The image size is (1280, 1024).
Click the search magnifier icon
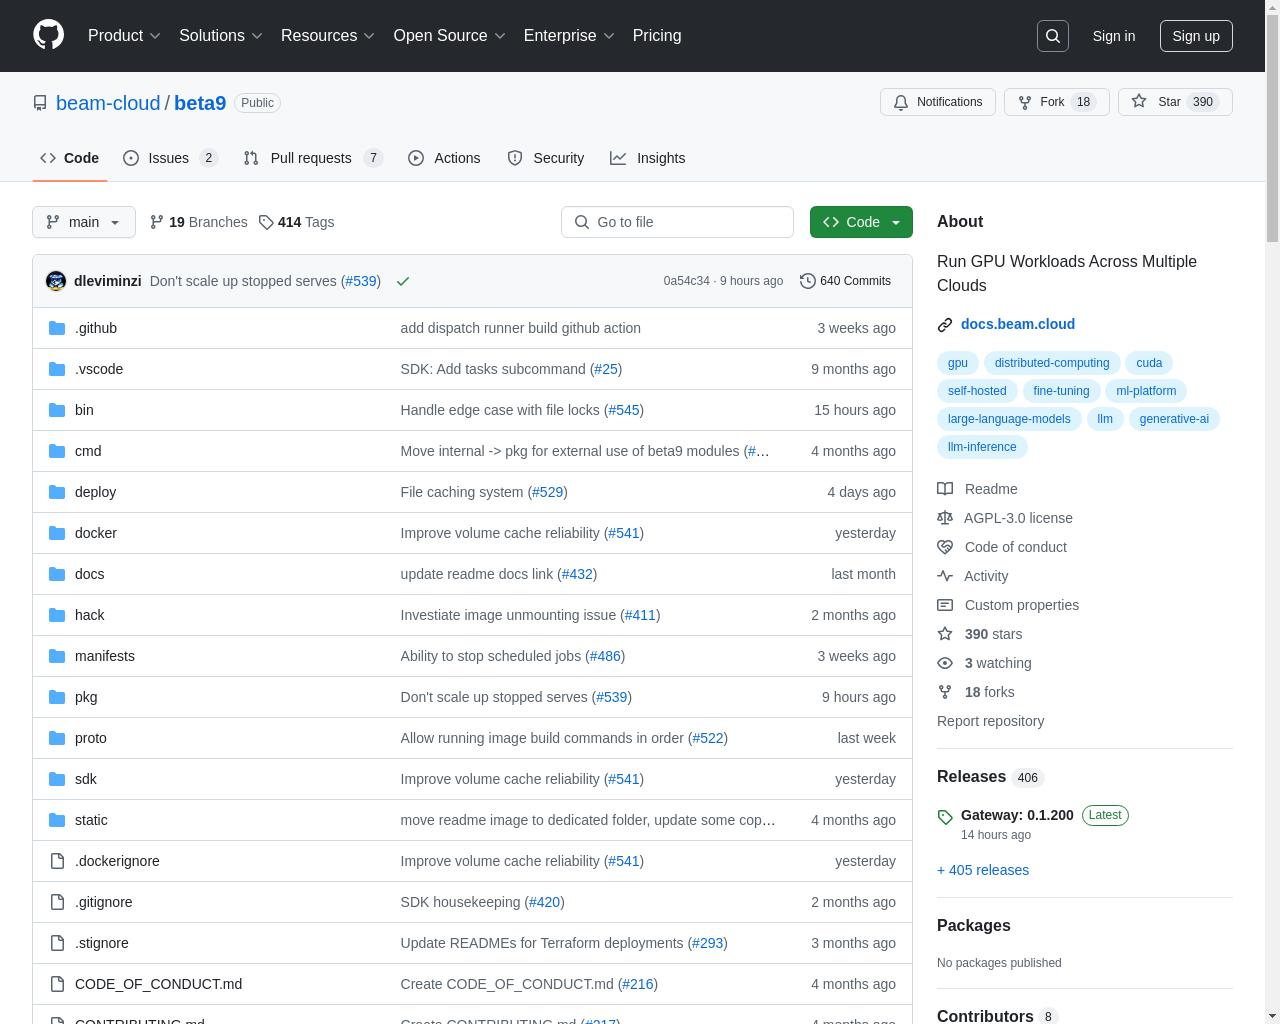pyautogui.click(x=1053, y=36)
